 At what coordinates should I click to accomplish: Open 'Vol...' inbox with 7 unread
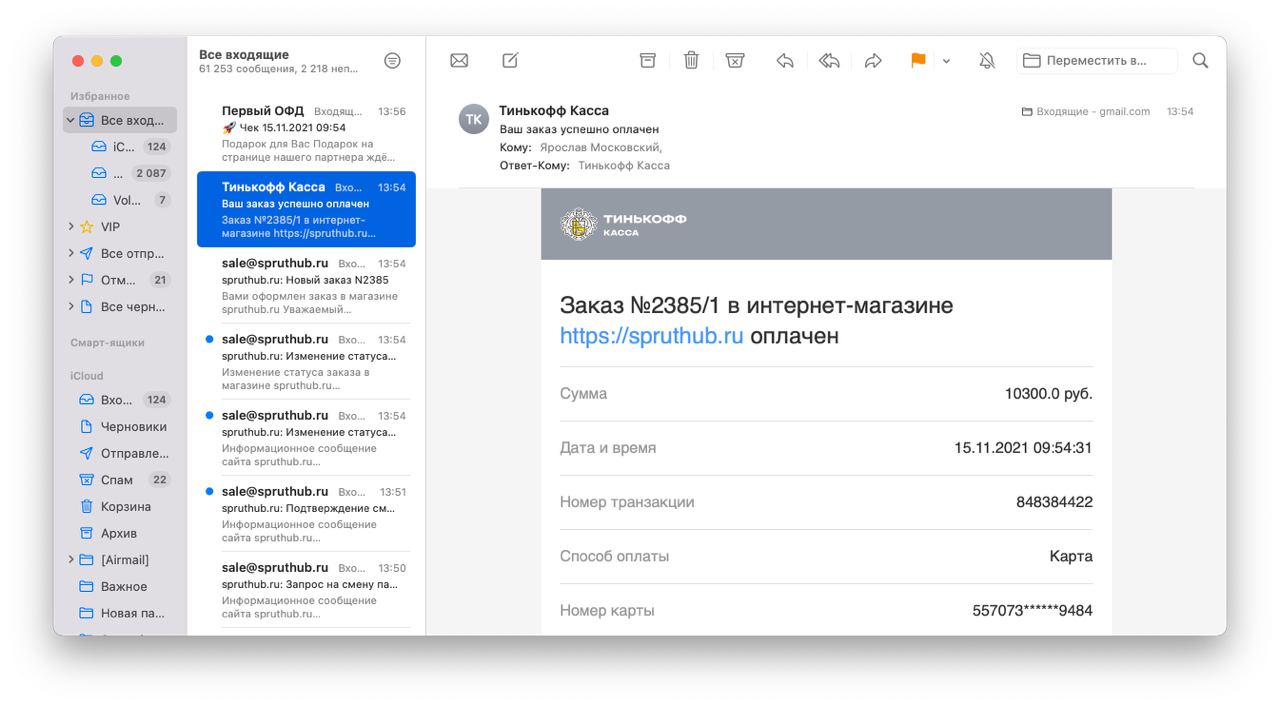click(x=129, y=200)
